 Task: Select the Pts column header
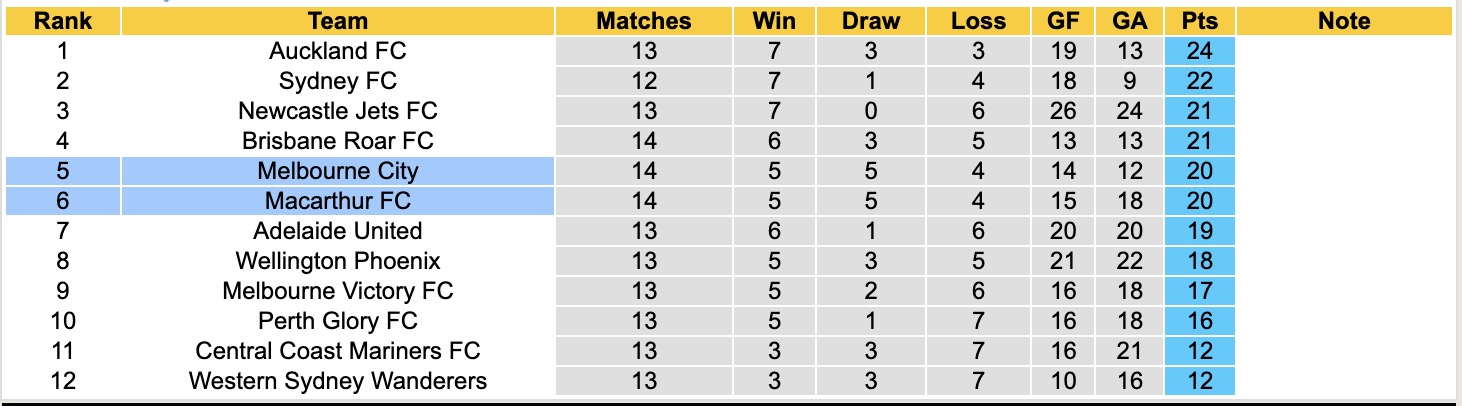(x=1199, y=21)
